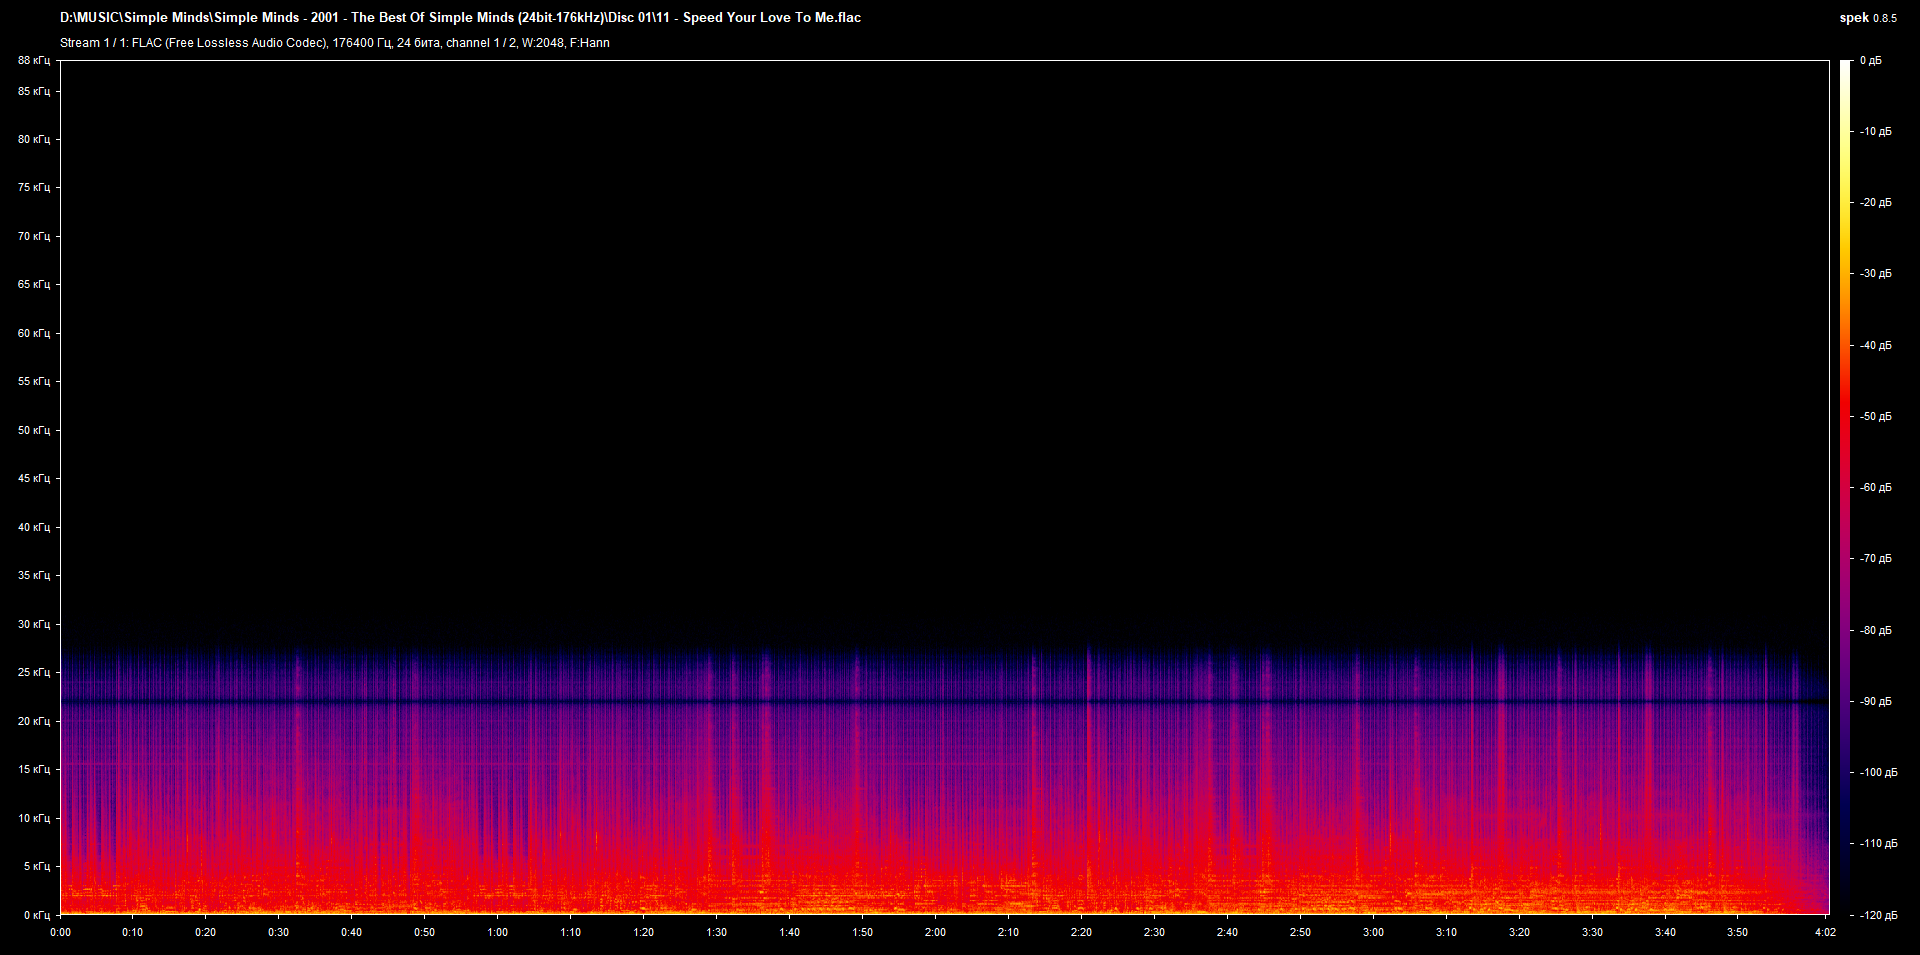
Task: Click the 20 кГц frequency label
Action: click(34, 721)
